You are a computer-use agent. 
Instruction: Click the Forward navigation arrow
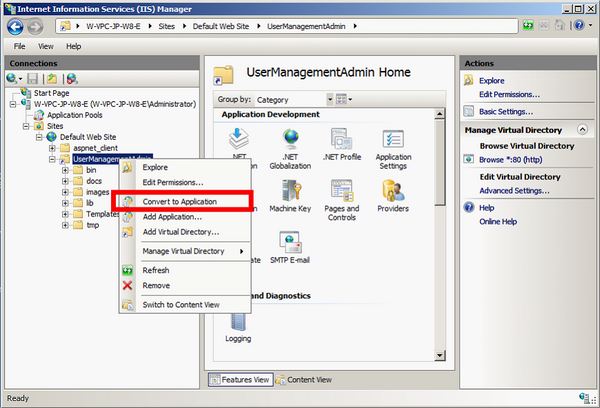[x=35, y=27]
